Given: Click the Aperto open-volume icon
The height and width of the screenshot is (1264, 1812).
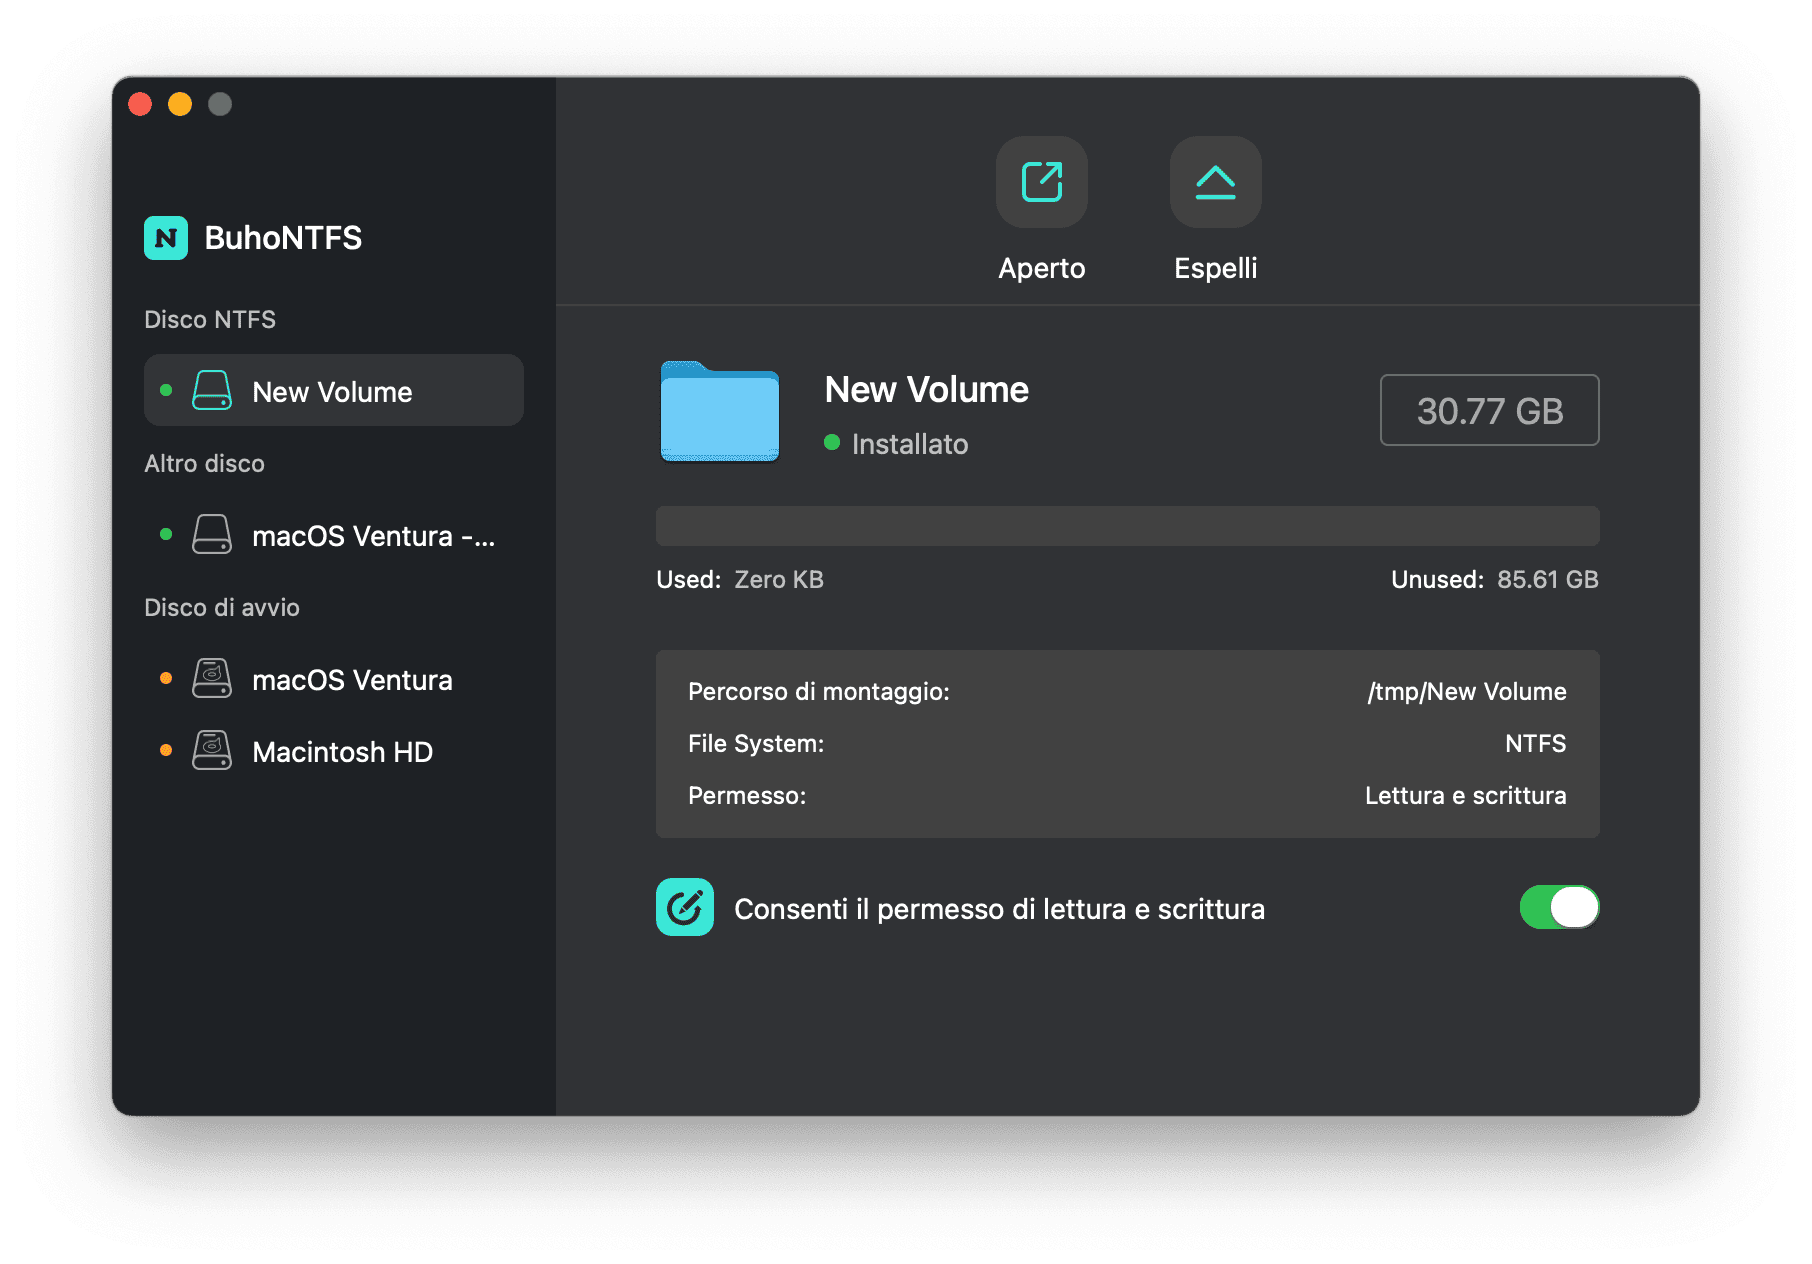Looking at the screenshot, I should point(1041,182).
